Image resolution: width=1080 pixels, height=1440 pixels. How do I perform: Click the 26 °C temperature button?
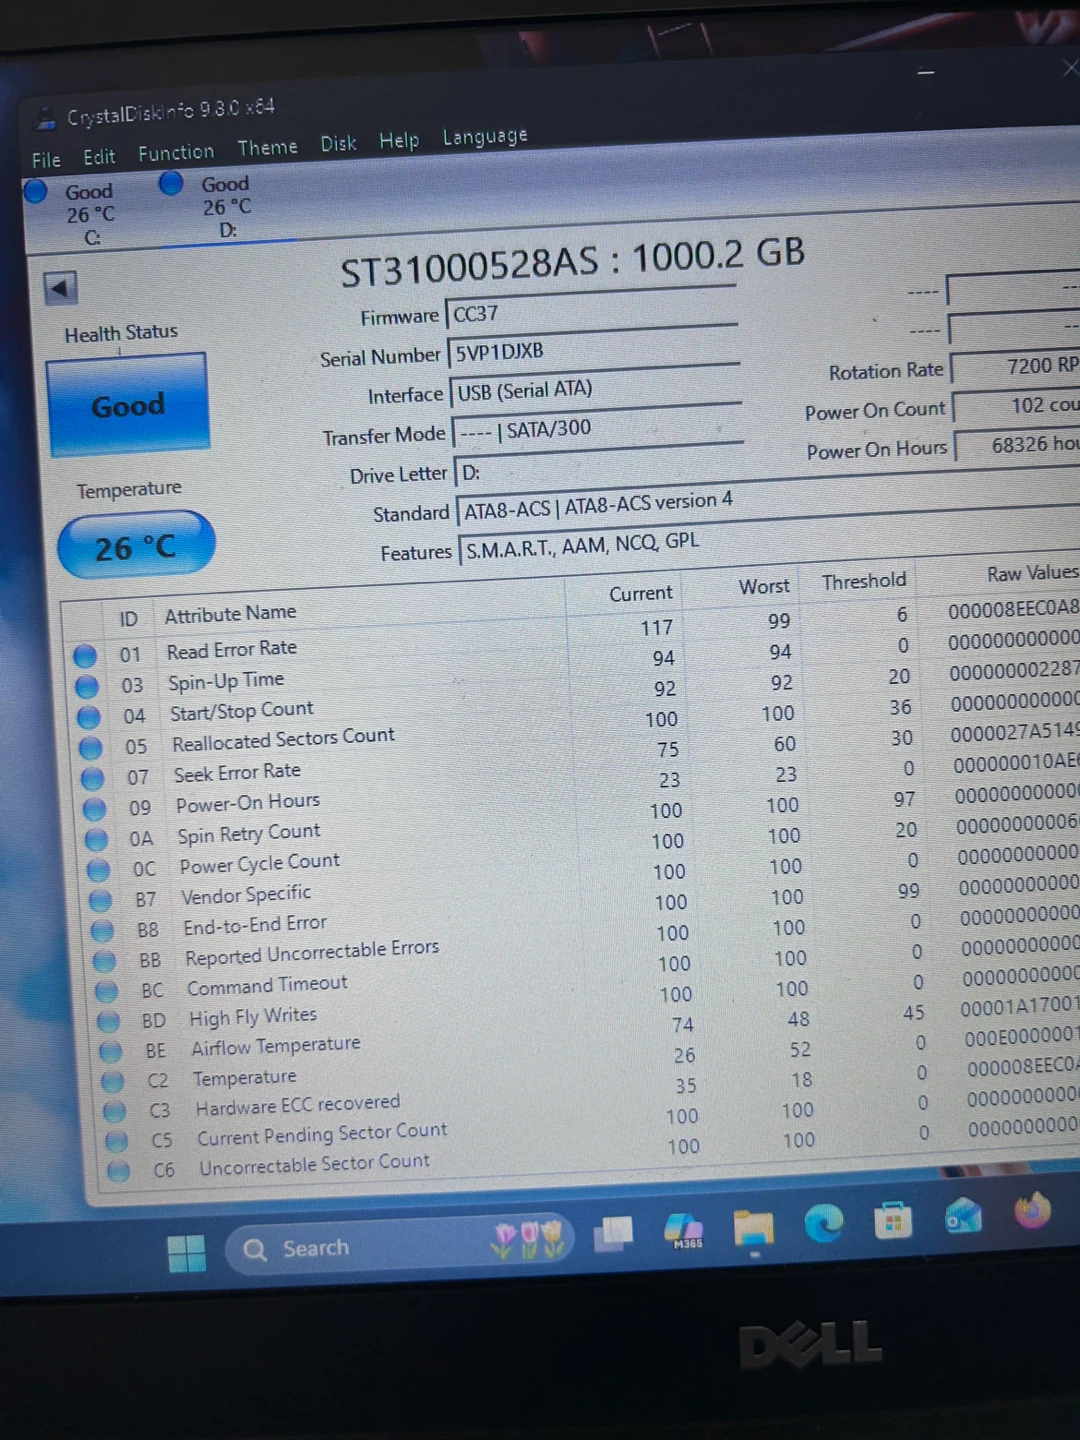pyautogui.click(x=136, y=546)
